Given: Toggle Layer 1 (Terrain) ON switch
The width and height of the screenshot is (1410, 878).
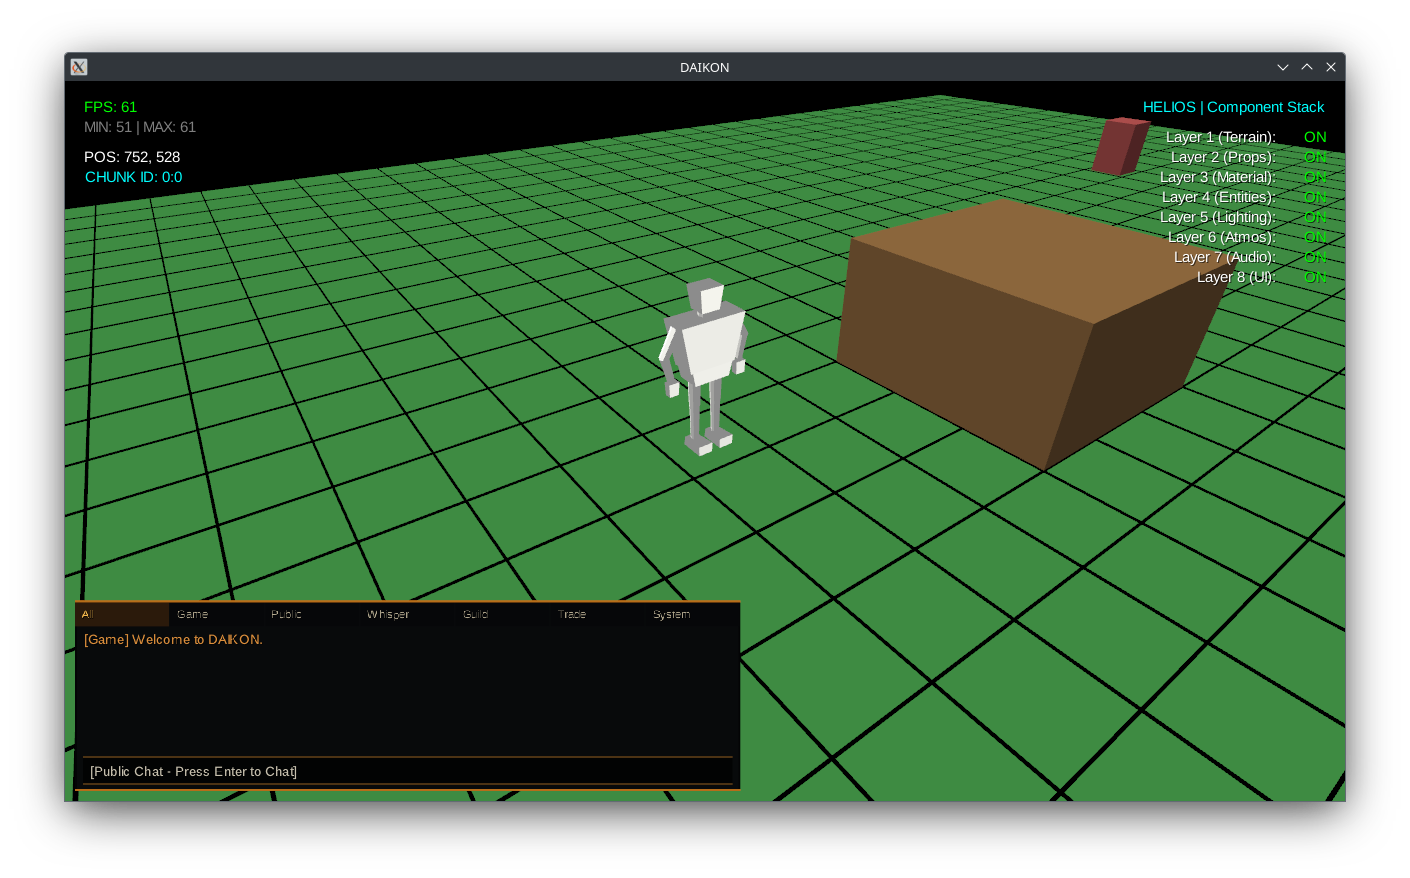Looking at the screenshot, I should click(1315, 137).
